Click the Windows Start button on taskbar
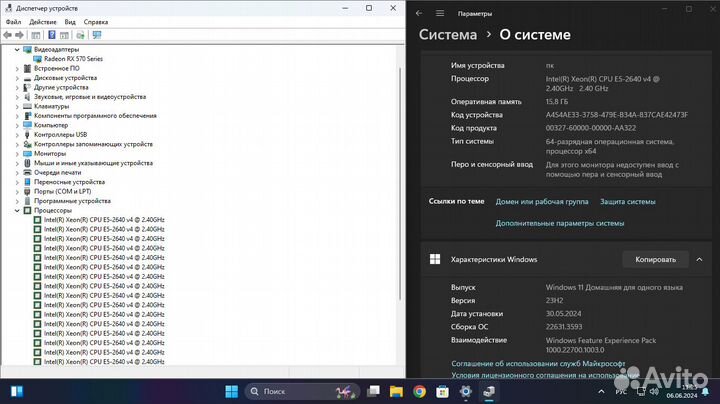720x404 pixels. click(232, 392)
